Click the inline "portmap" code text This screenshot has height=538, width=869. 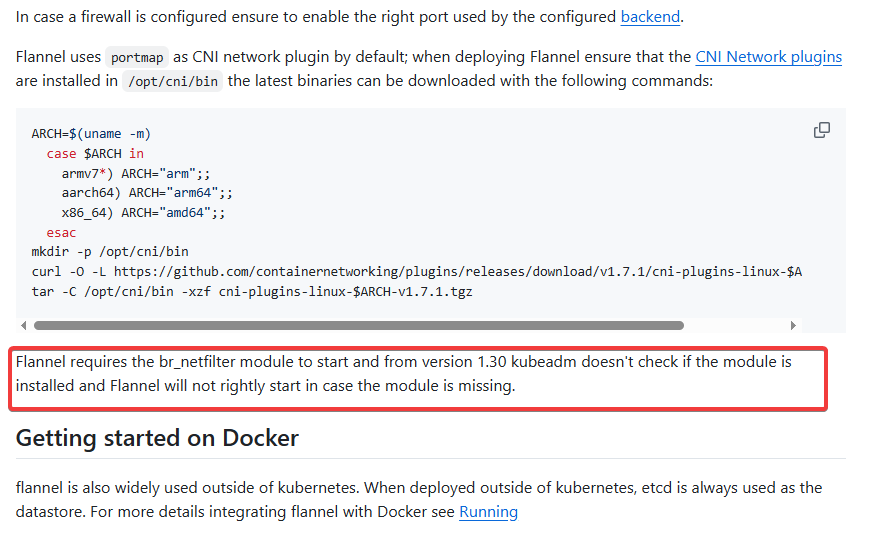click(x=135, y=58)
